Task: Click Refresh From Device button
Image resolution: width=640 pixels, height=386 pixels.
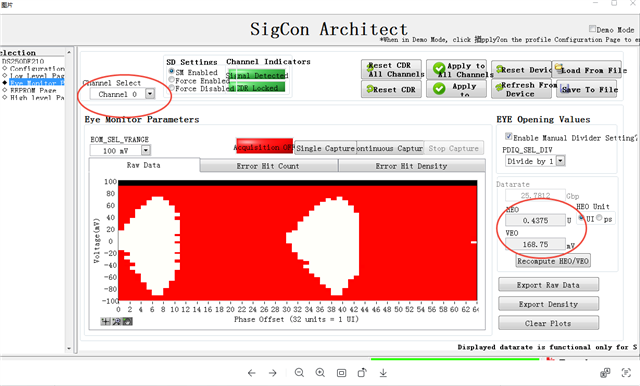Action: (x=523, y=89)
